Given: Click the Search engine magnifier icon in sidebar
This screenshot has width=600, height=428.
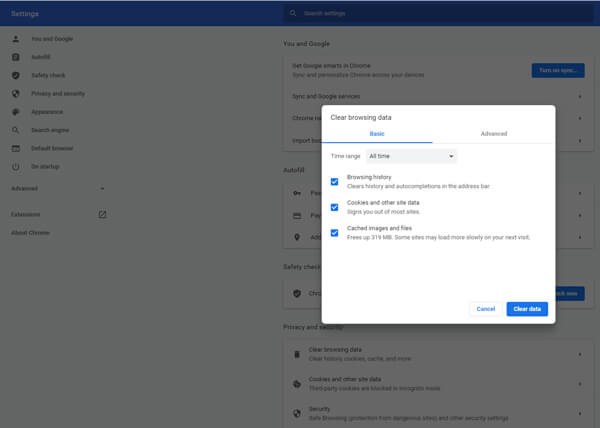Looking at the screenshot, I should 16,130.
